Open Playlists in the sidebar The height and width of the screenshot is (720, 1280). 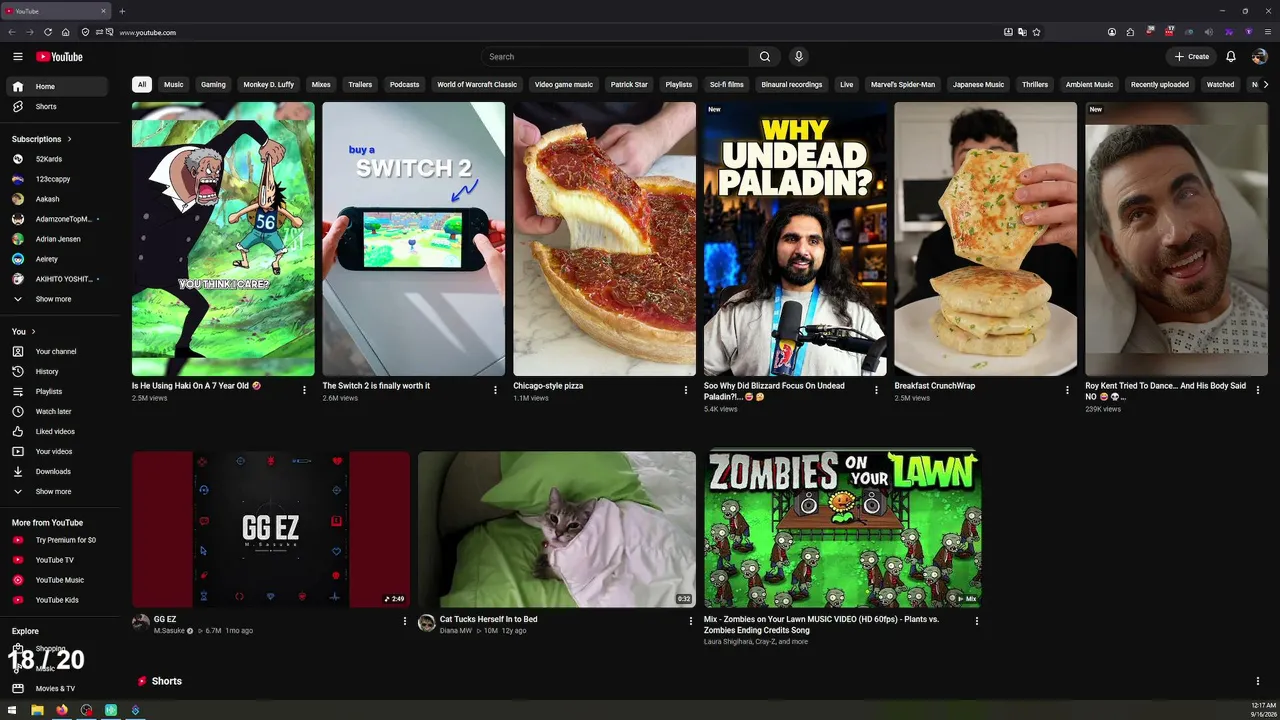pyautogui.click(x=60, y=391)
